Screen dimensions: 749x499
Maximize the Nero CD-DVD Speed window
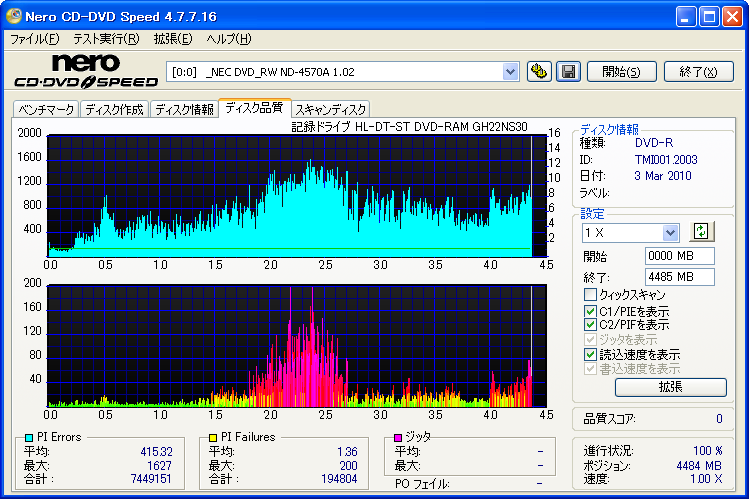pos(709,17)
